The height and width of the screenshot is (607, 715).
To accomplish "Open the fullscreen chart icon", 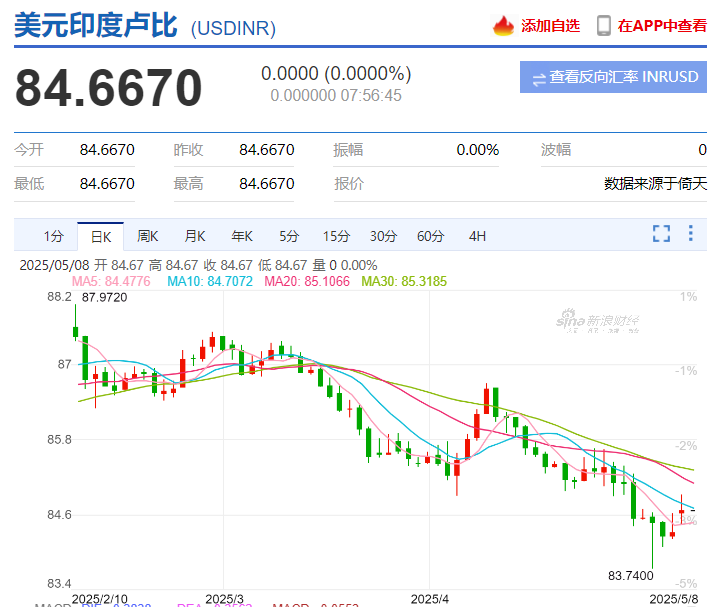I will pyautogui.click(x=661, y=233).
